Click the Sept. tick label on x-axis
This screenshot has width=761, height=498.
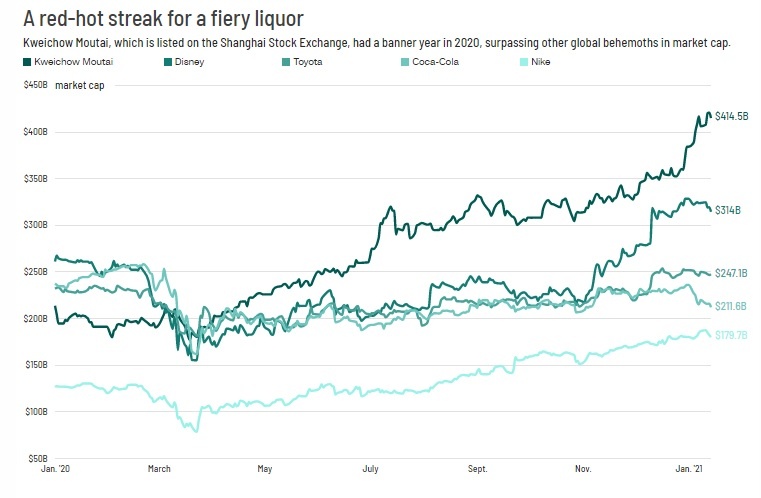[x=478, y=467]
